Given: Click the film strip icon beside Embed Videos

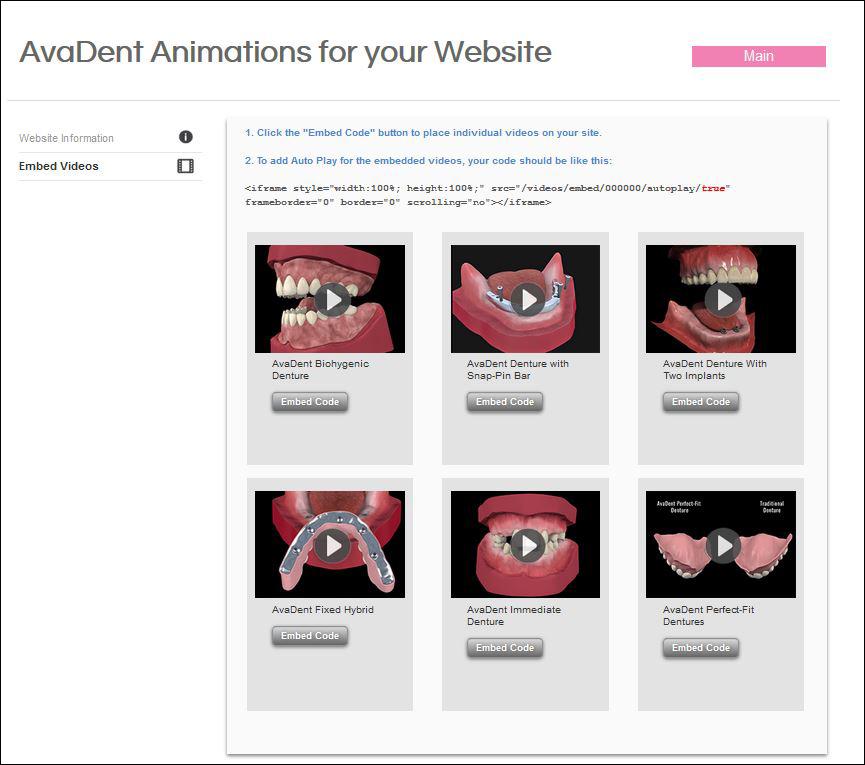Looking at the screenshot, I should point(185,166).
